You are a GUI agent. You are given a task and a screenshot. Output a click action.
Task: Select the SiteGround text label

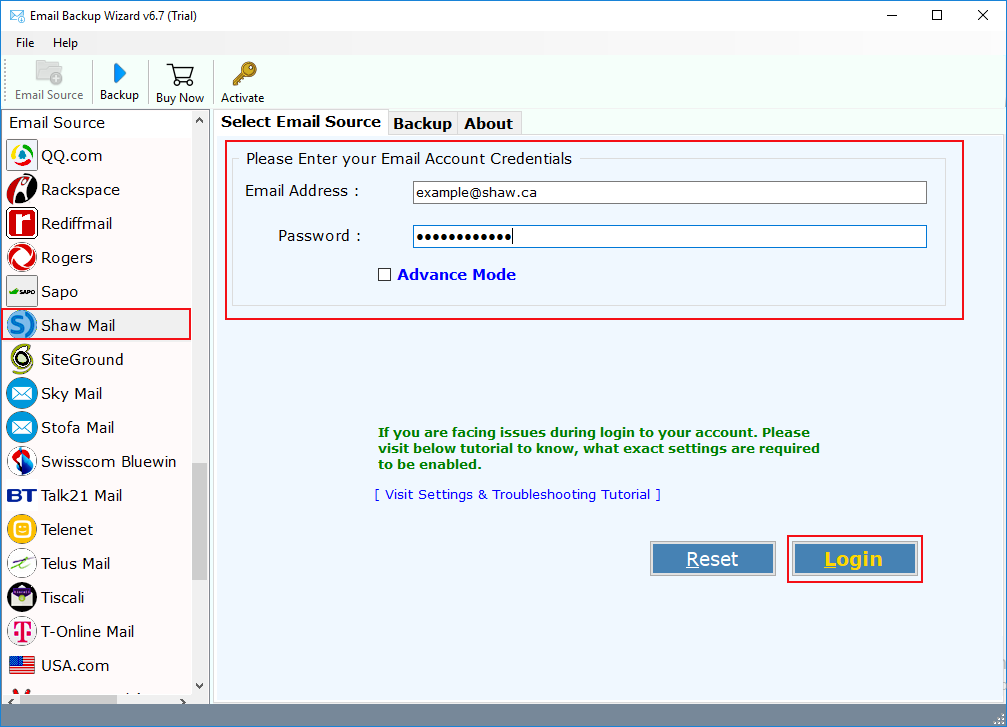pos(82,360)
